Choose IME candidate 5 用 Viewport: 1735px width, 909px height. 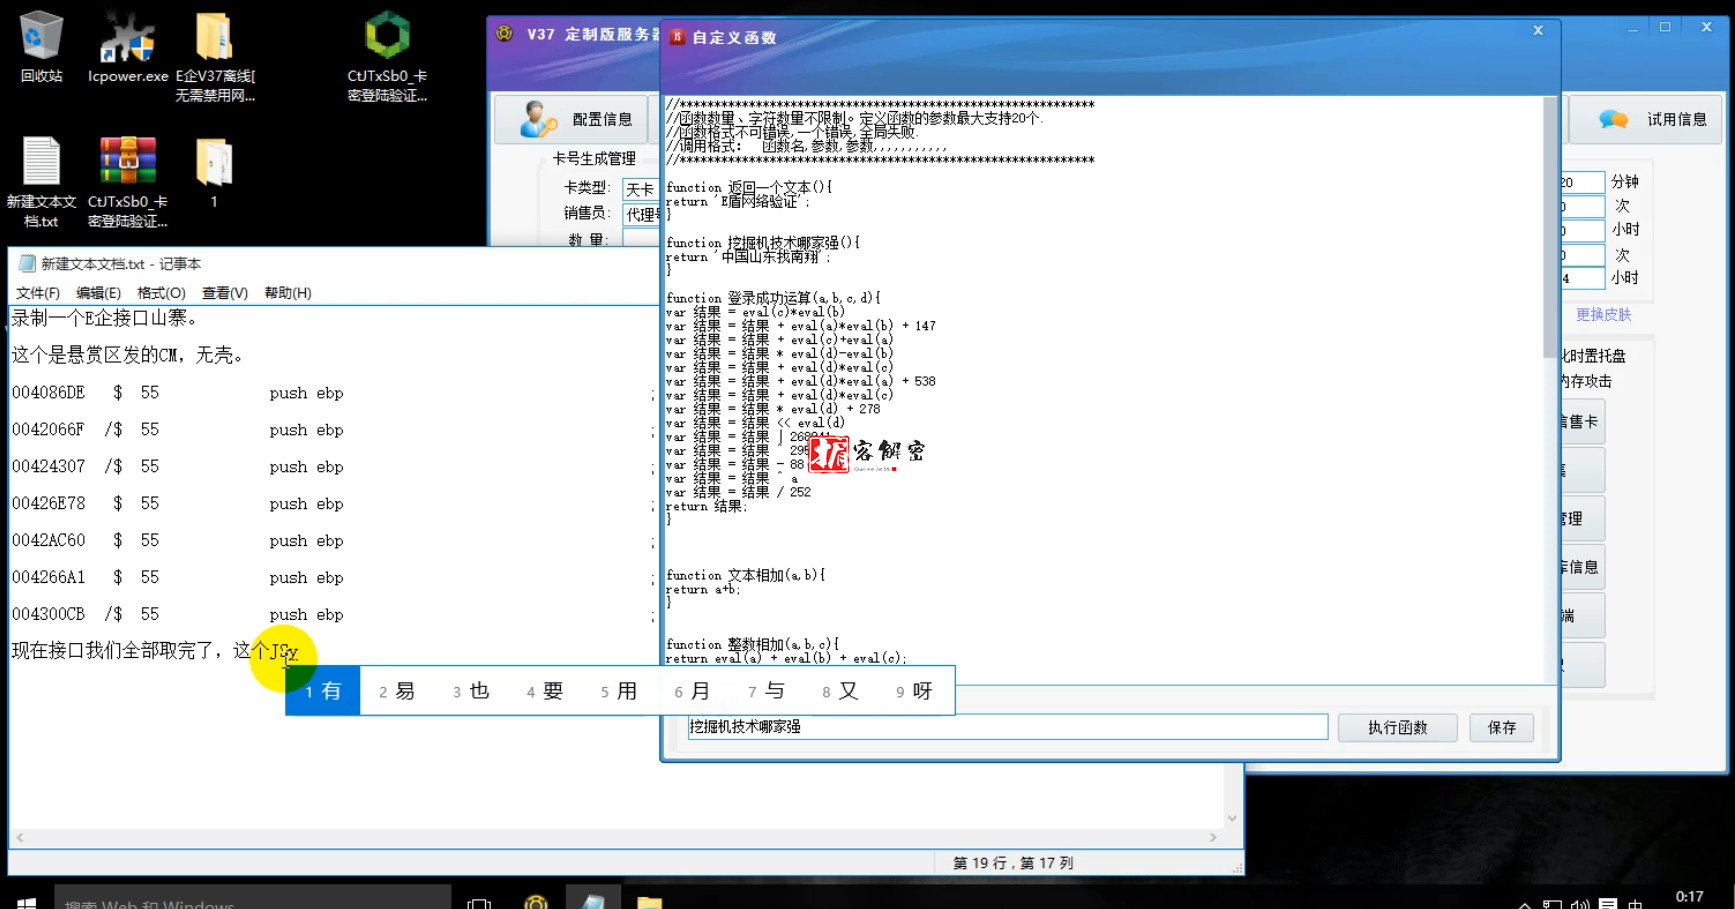point(618,691)
